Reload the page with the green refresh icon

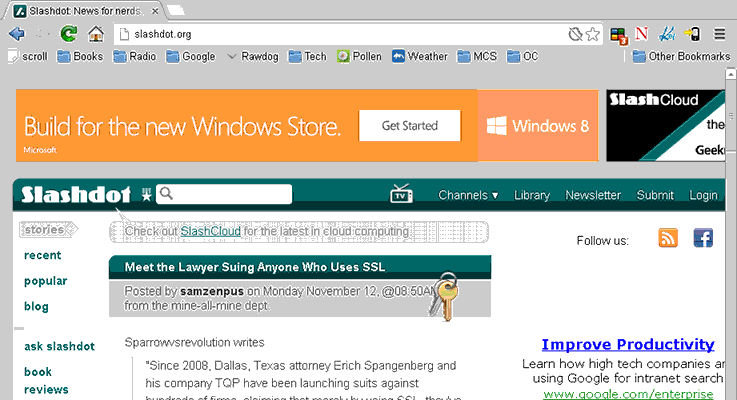69,34
